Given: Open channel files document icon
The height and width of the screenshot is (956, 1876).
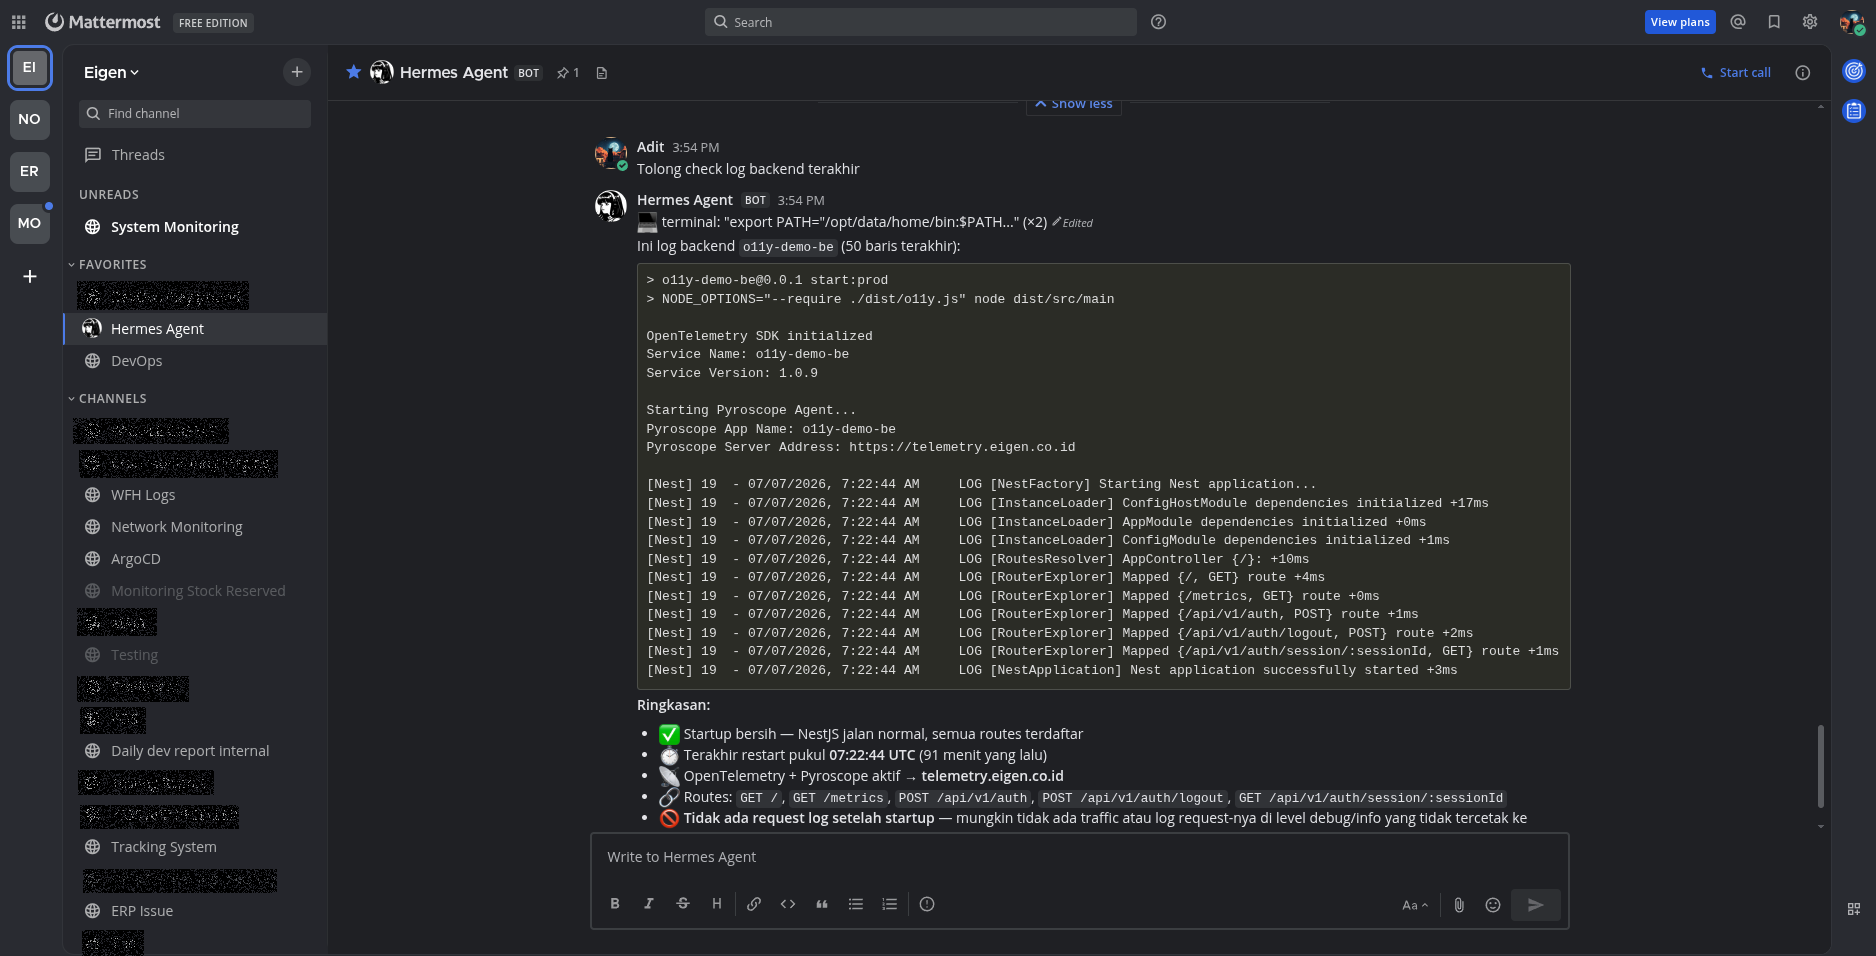Looking at the screenshot, I should point(602,73).
